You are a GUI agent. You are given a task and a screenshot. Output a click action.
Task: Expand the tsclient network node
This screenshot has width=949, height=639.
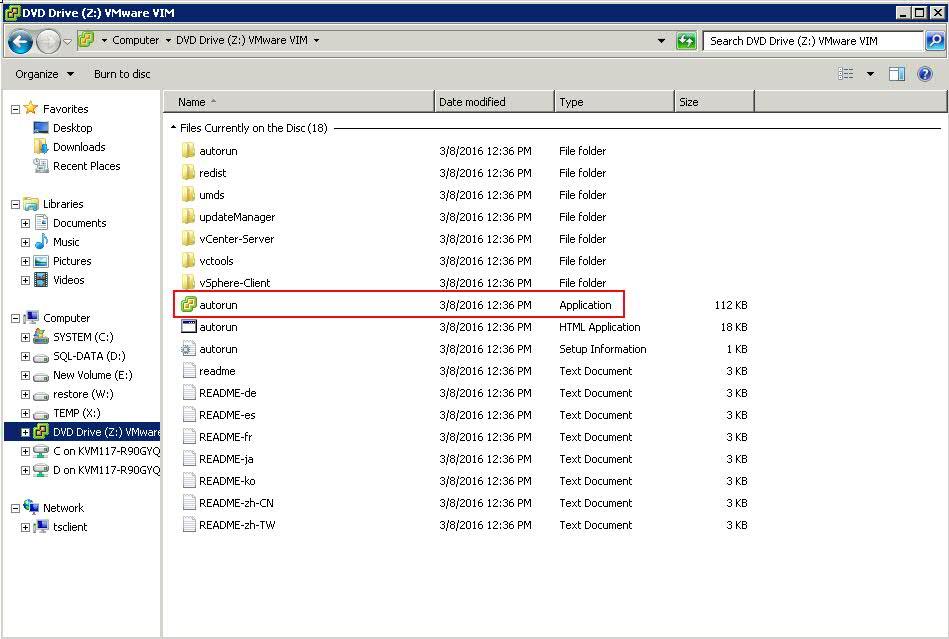[25, 527]
